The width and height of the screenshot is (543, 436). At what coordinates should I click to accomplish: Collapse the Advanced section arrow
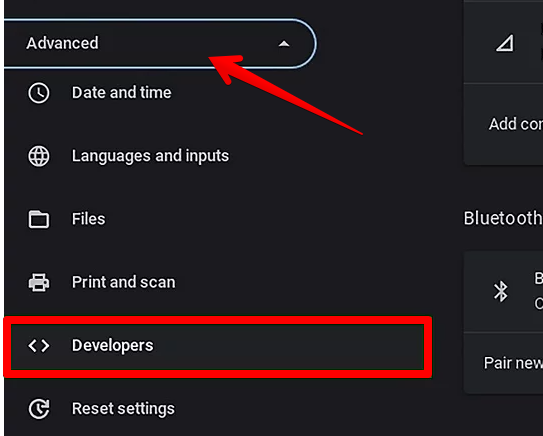tap(284, 44)
